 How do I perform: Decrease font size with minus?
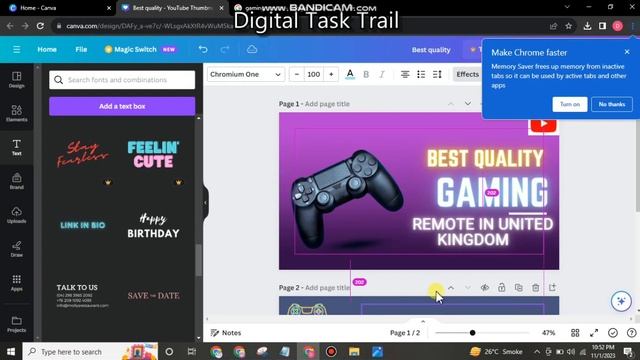point(297,74)
